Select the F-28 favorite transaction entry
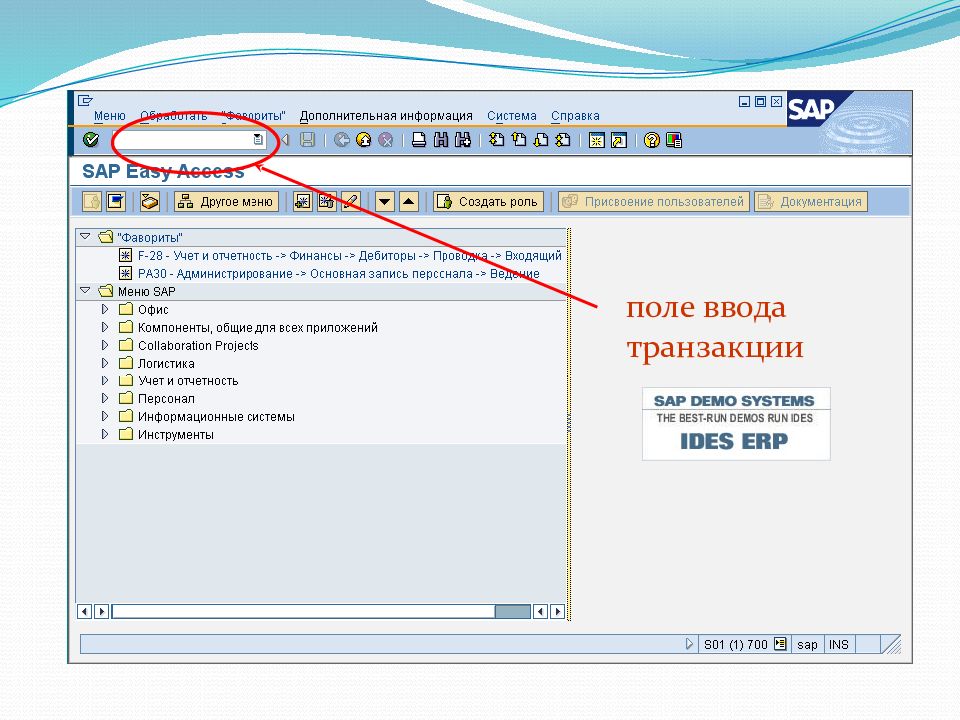960x720 pixels. tap(350, 255)
